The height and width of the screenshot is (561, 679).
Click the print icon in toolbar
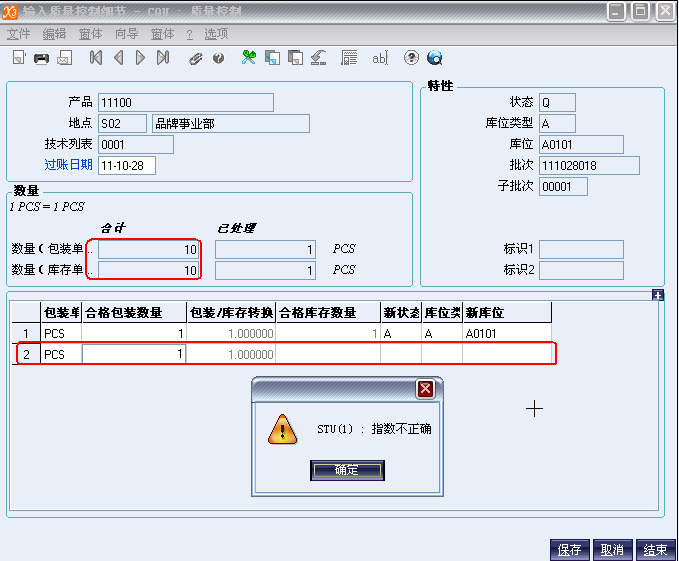(41, 58)
